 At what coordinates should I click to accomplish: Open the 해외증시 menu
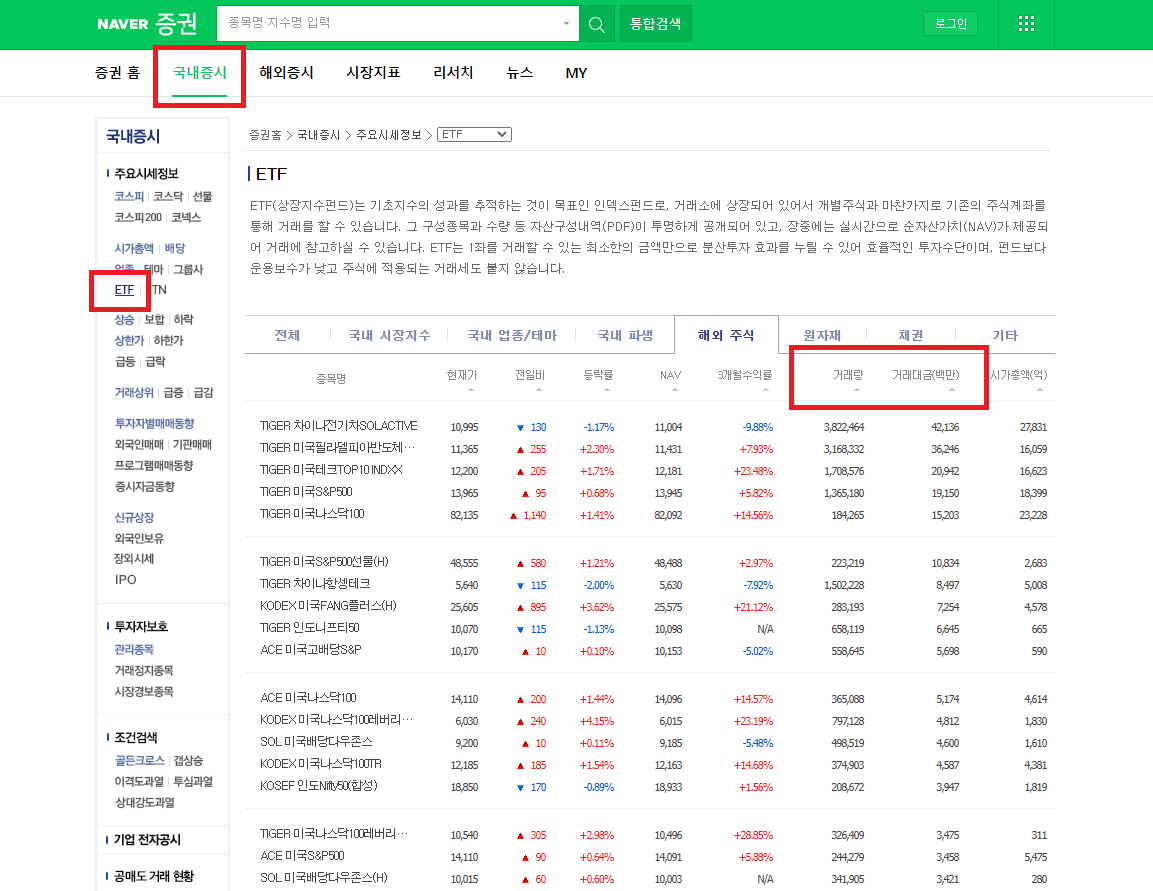[x=286, y=73]
